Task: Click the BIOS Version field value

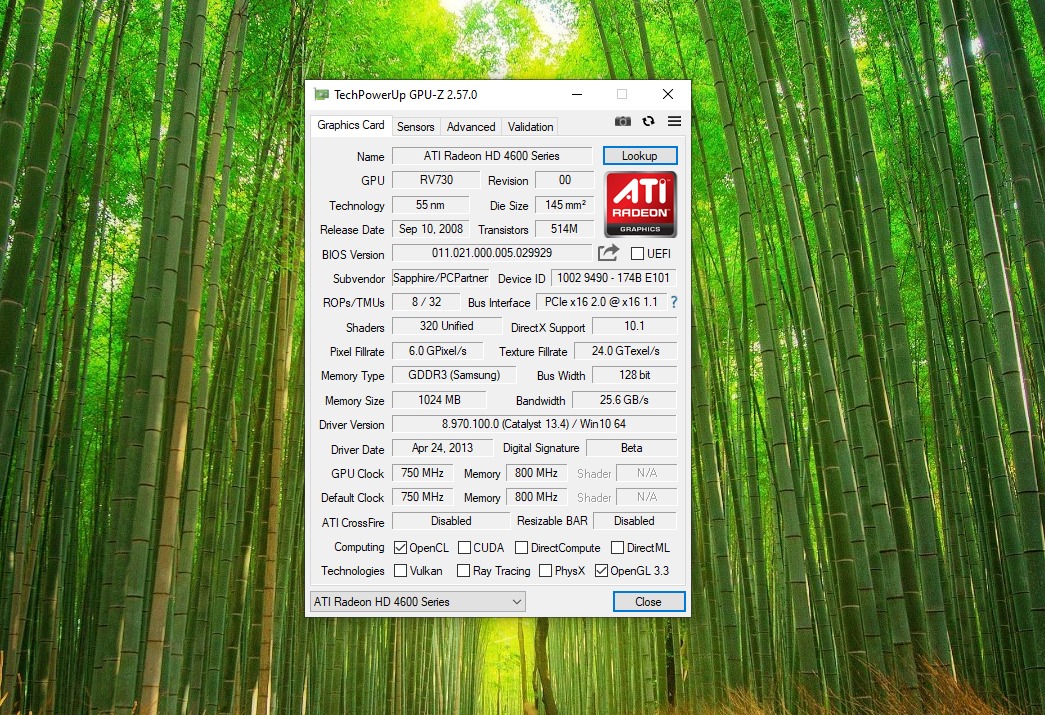Action: coord(492,253)
